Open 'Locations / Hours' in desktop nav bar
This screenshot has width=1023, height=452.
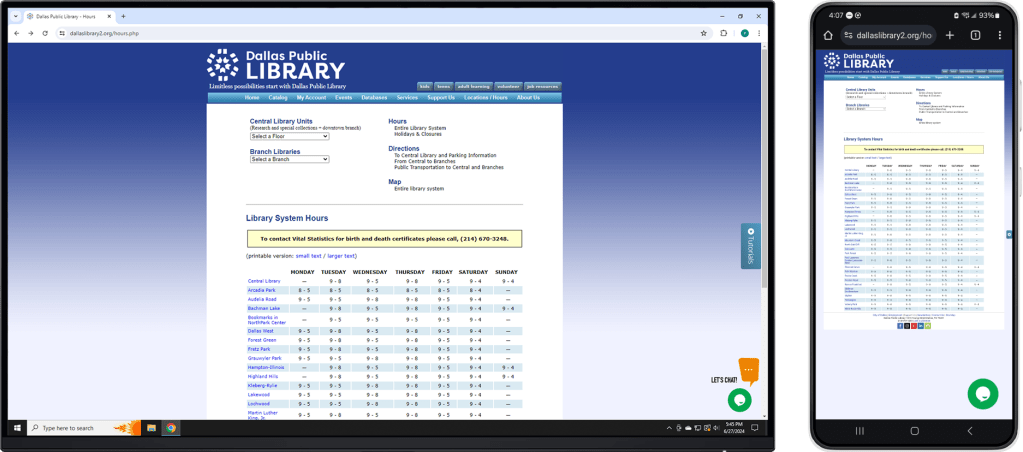point(486,98)
